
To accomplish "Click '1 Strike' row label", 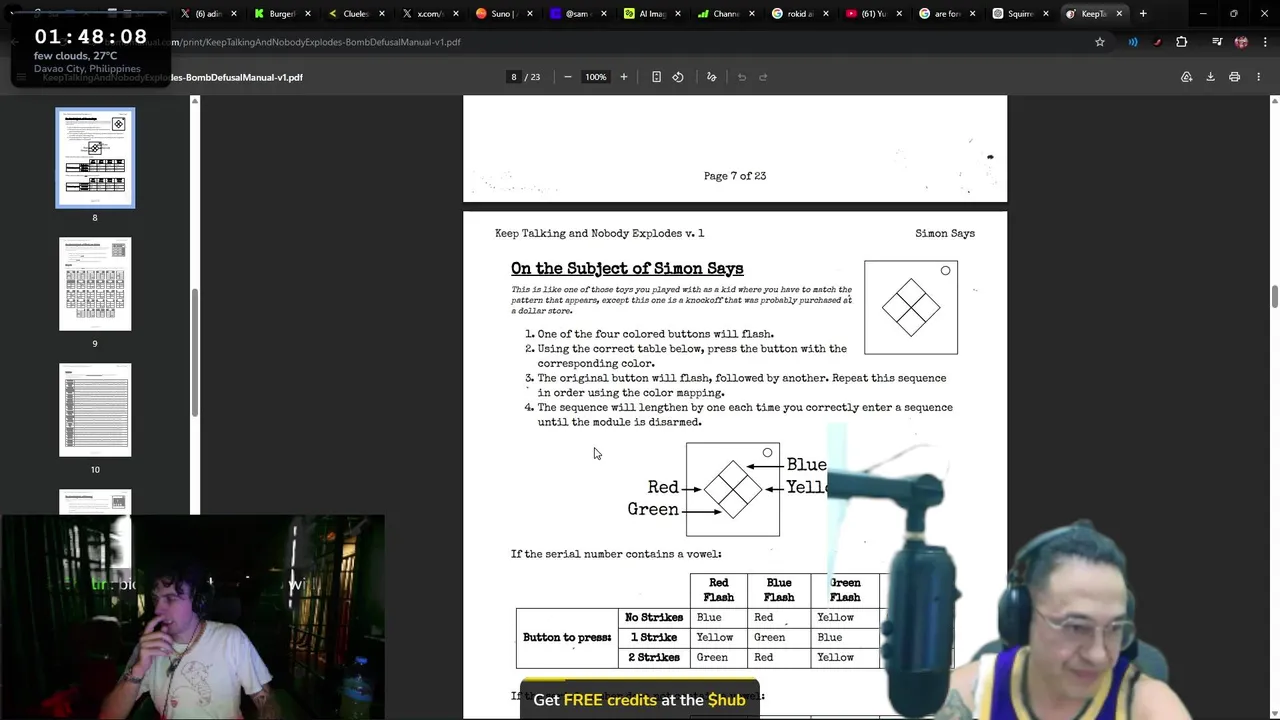I will tap(654, 637).
